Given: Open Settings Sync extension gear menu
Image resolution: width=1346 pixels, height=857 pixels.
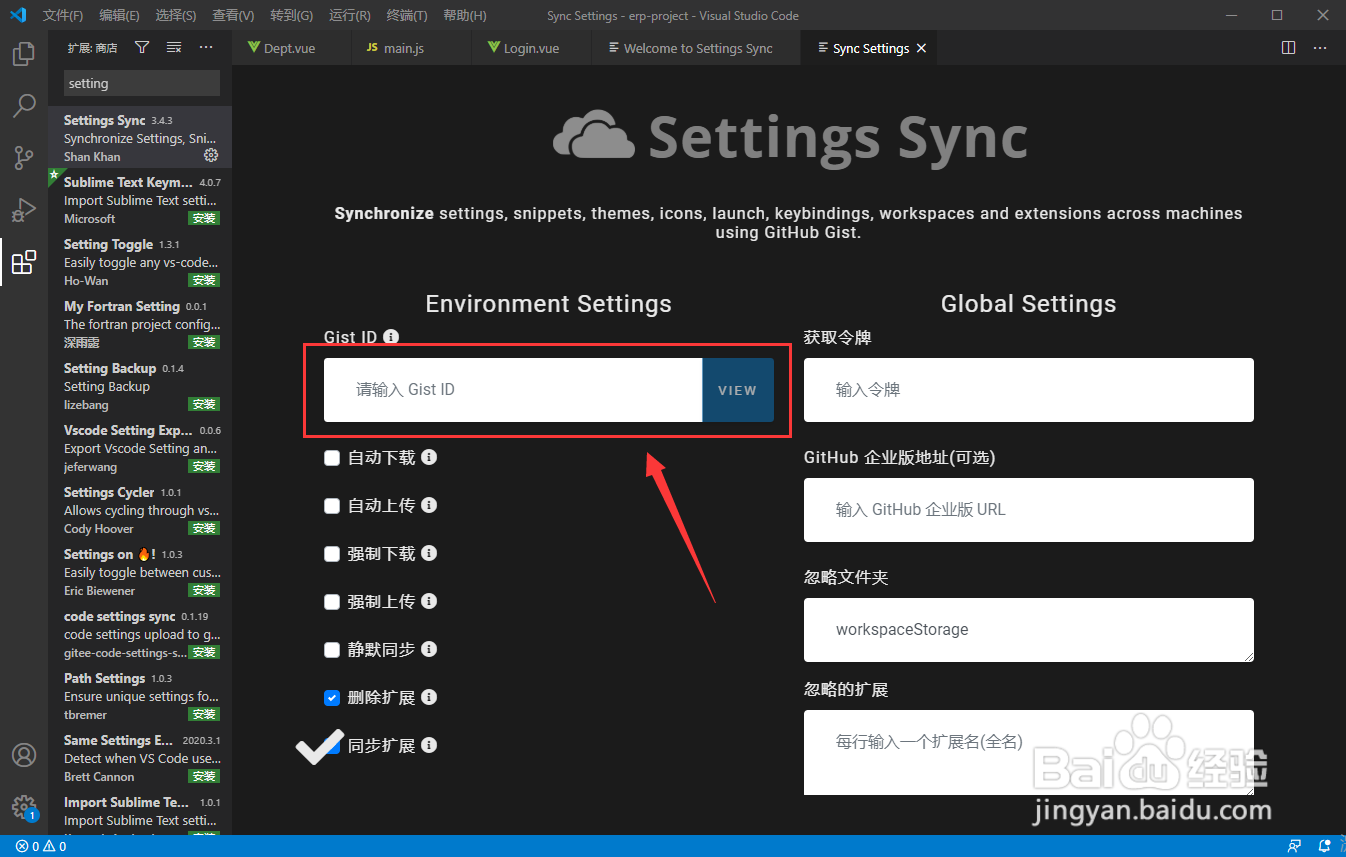Looking at the screenshot, I should coord(211,156).
